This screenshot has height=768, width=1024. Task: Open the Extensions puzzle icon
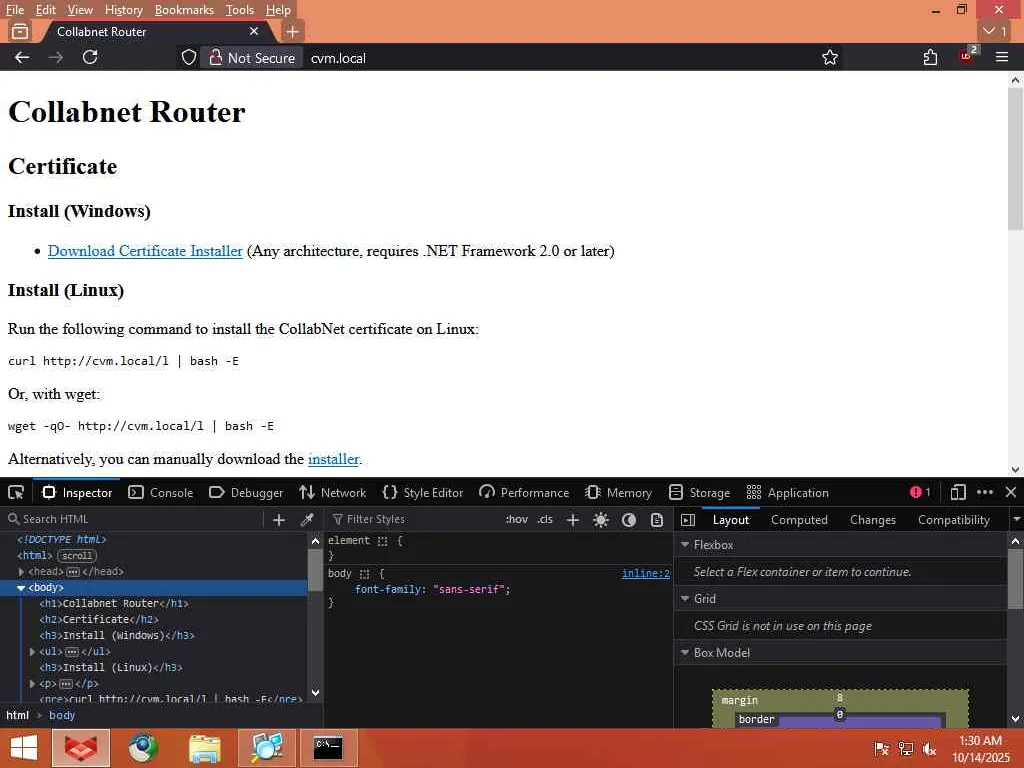coord(931,57)
